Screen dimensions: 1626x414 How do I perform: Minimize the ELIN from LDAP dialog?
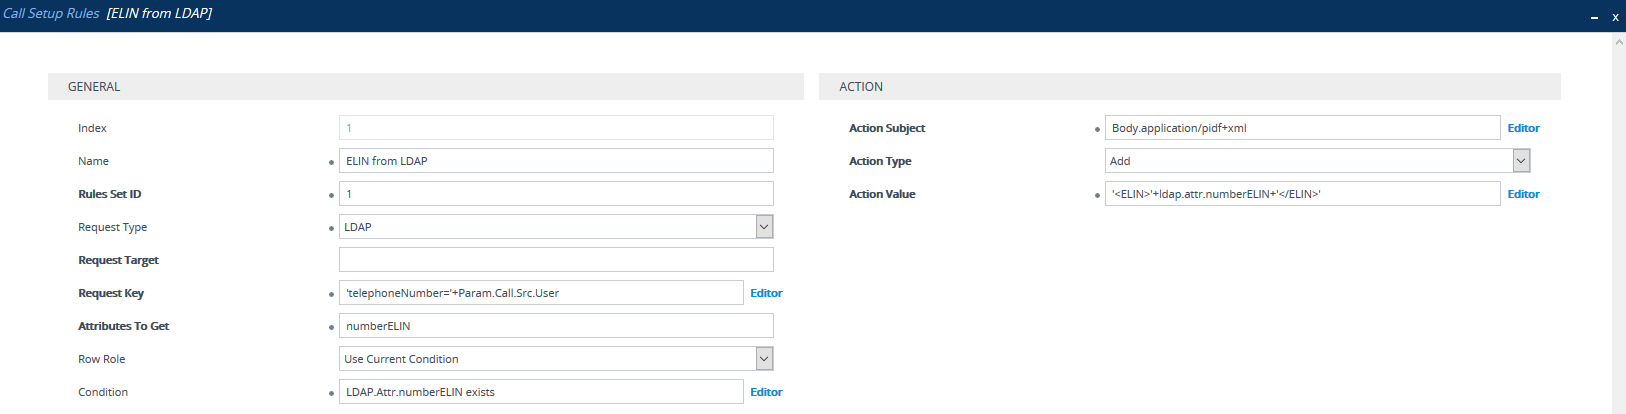[1594, 17]
